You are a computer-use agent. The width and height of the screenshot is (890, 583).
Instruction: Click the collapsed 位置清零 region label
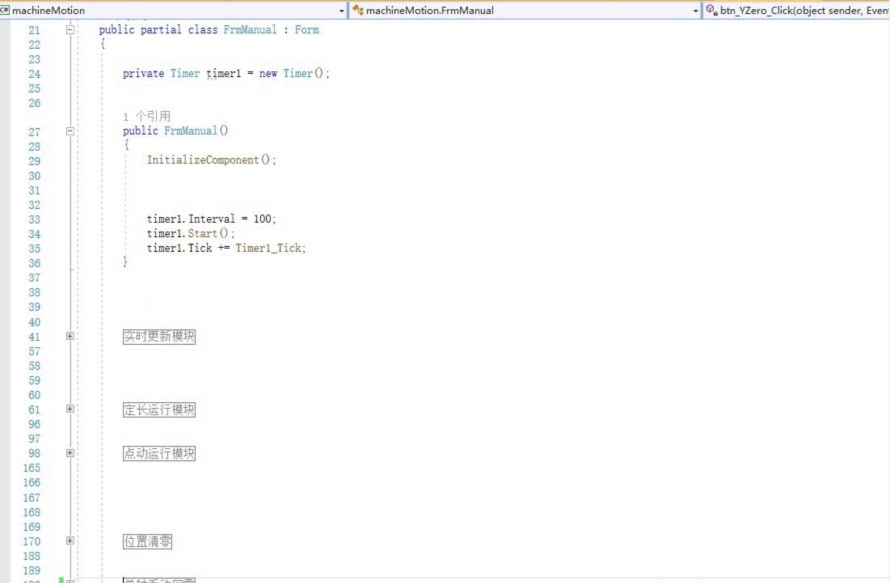click(x=147, y=541)
